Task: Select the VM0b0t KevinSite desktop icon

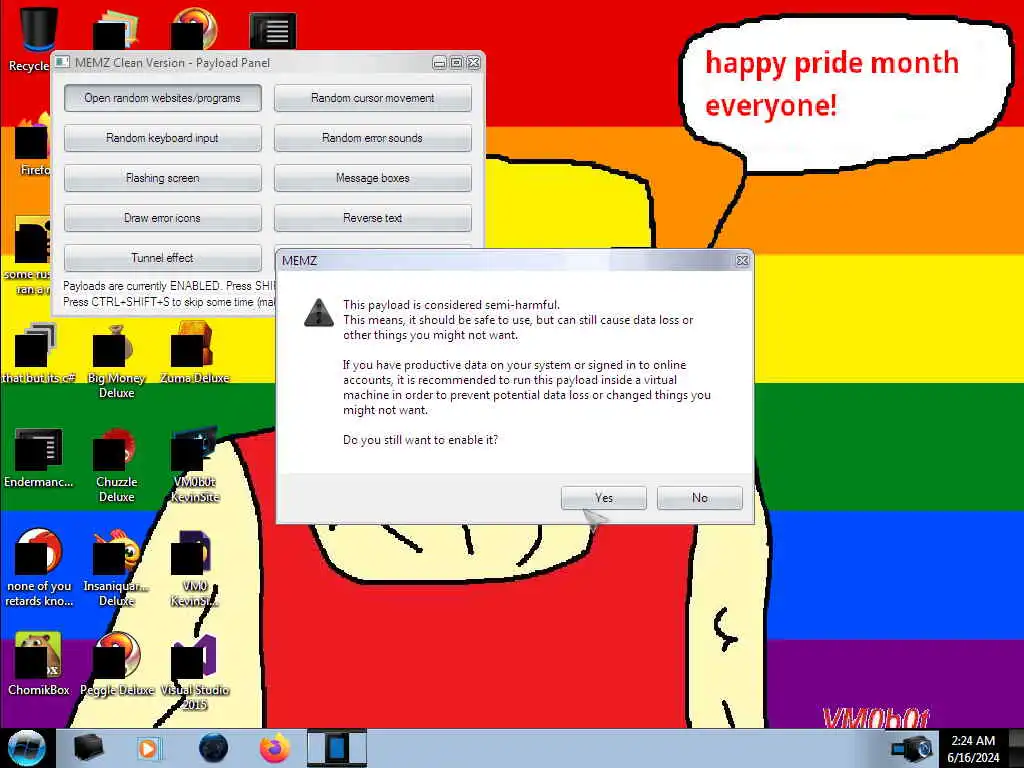Action: 195,465
